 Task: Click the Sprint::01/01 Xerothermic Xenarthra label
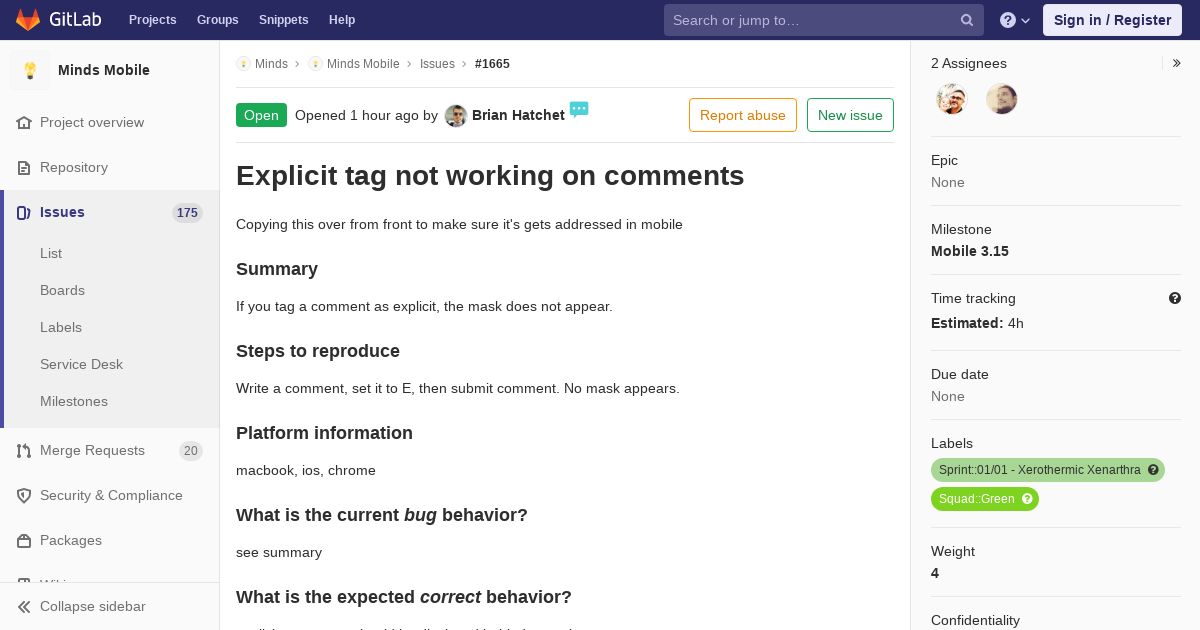pyautogui.click(x=1040, y=470)
